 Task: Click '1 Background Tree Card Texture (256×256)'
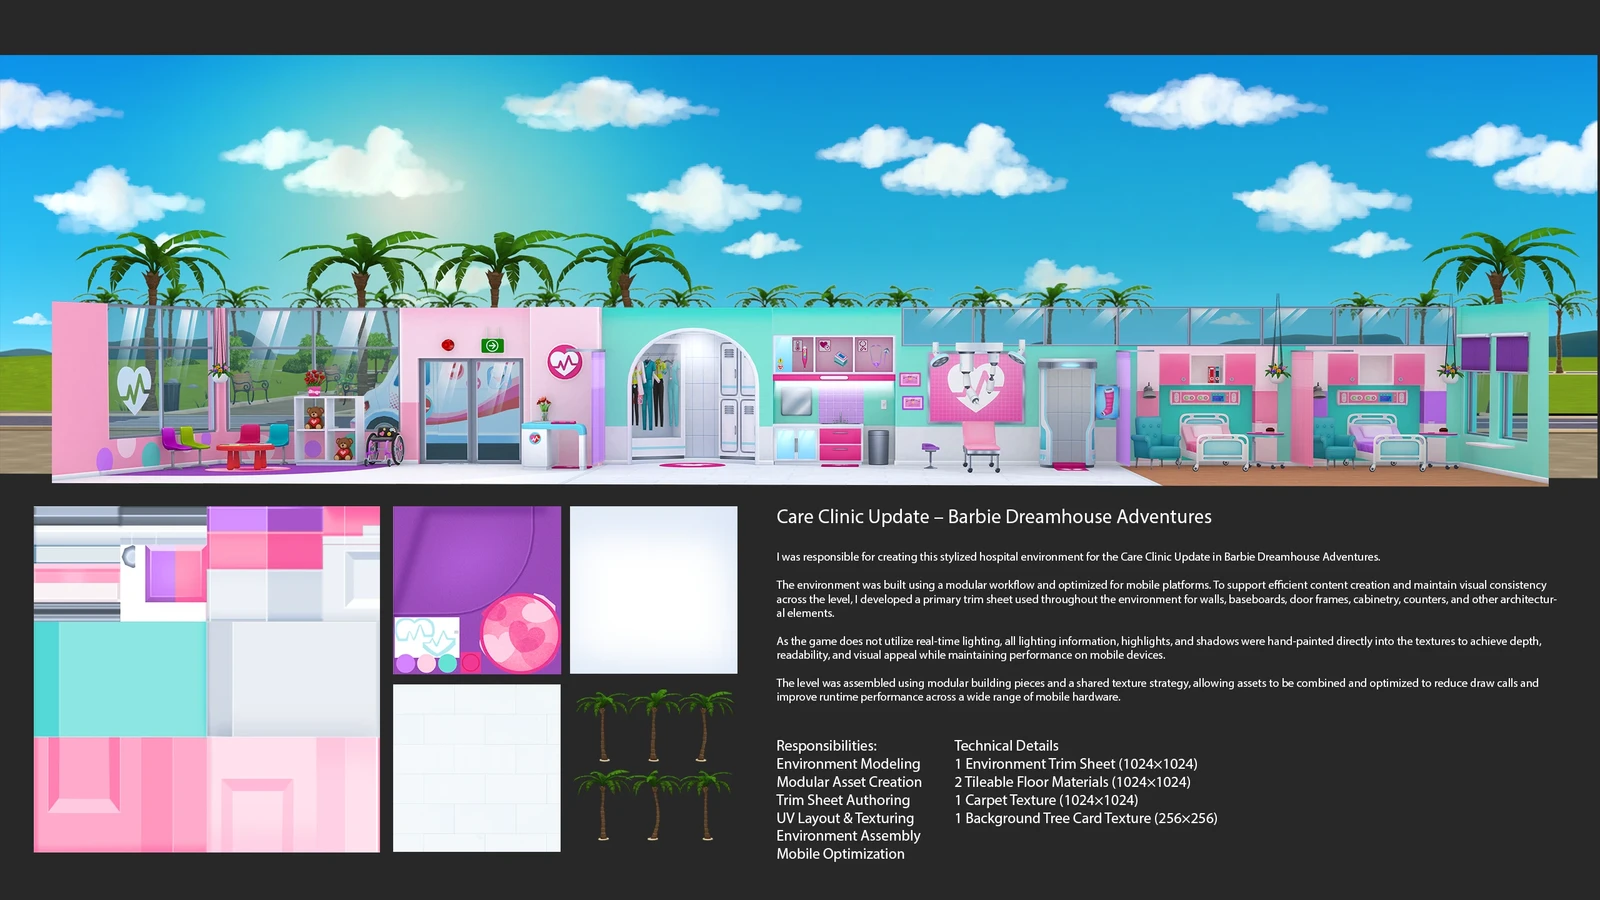point(1086,818)
